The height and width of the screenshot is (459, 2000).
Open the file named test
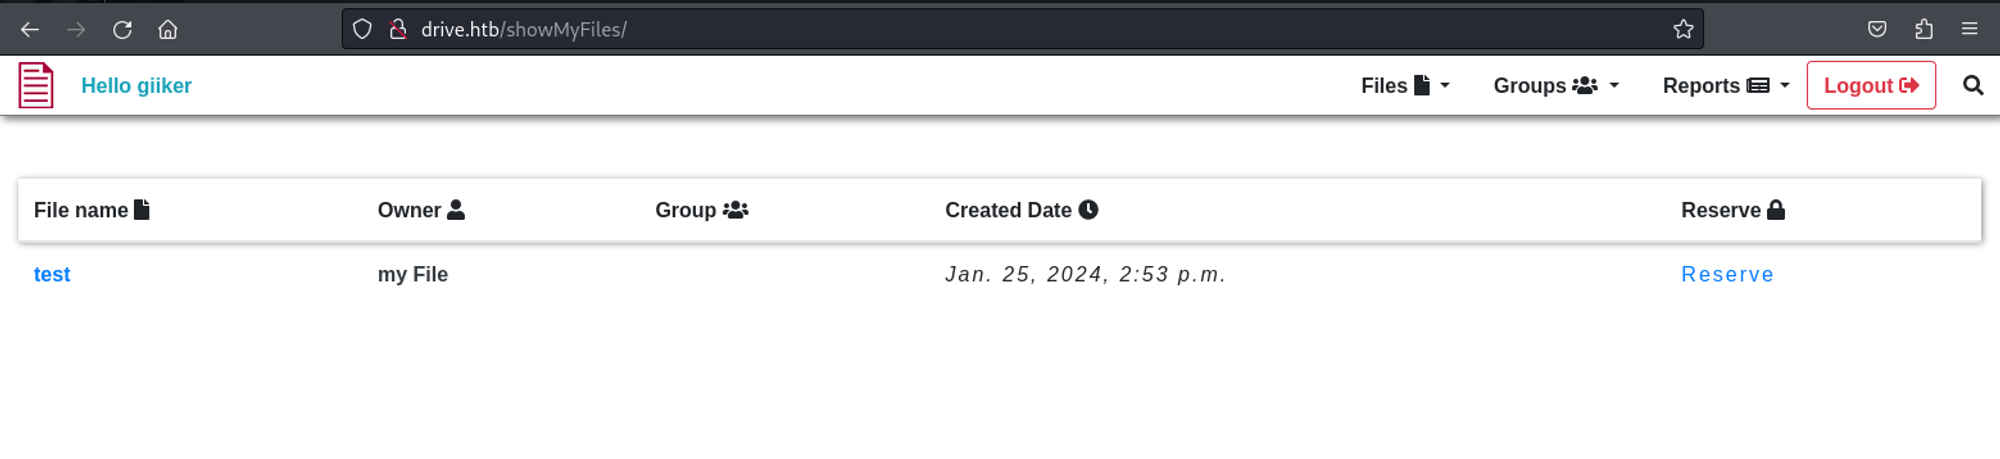coord(52,274)
